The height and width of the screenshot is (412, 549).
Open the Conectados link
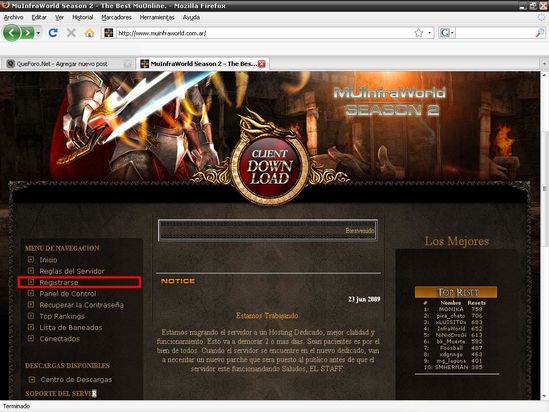pos(60,338)
